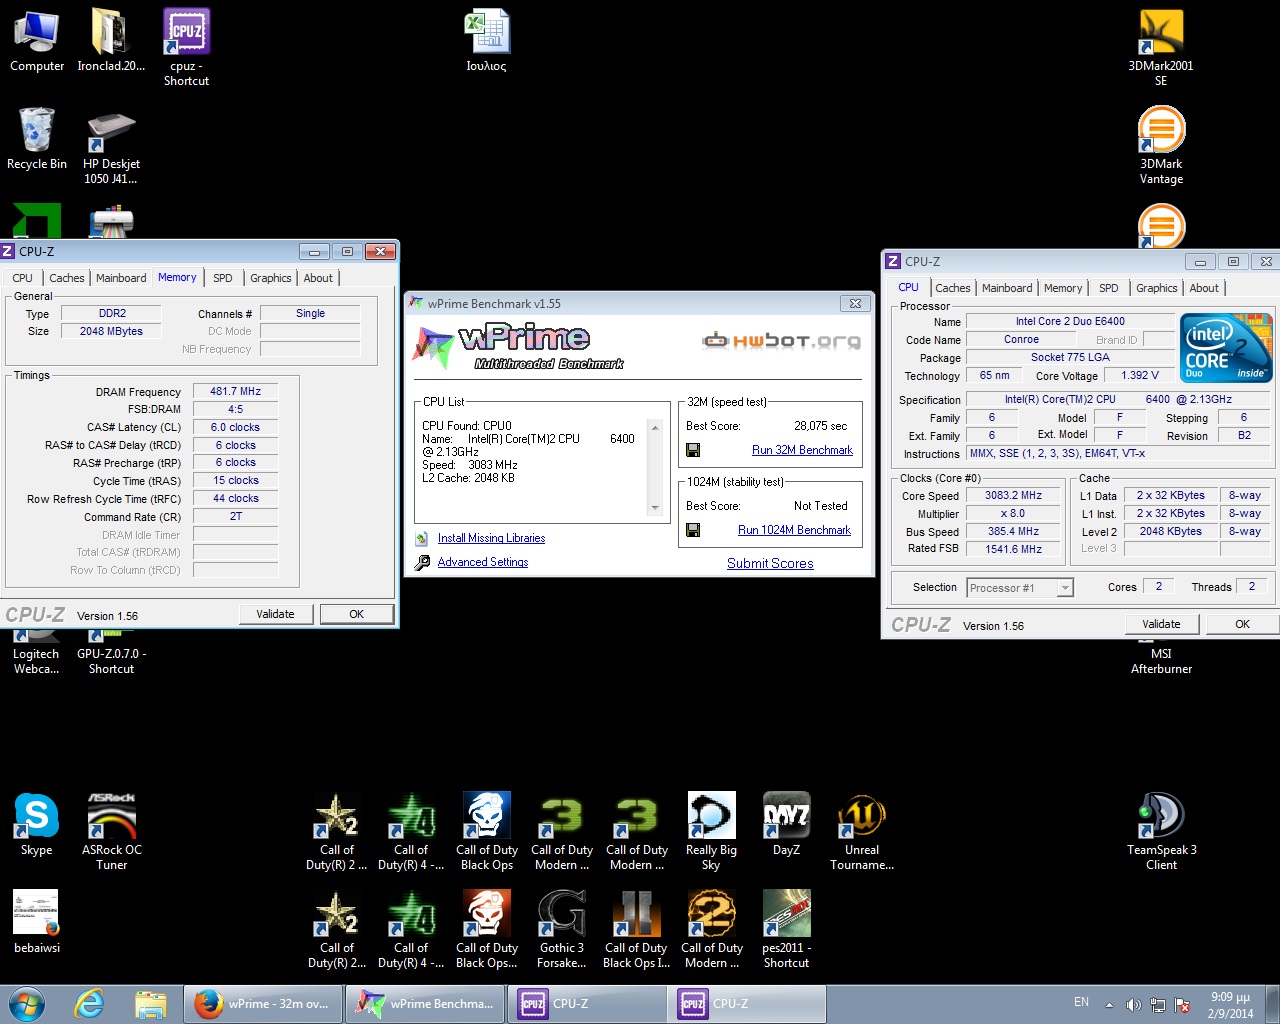The width and height of the screenshot is (1280, 1024).
Task: Switch to the wPrime 32m Firefox taskbar button
Action: pos(264,1003)
